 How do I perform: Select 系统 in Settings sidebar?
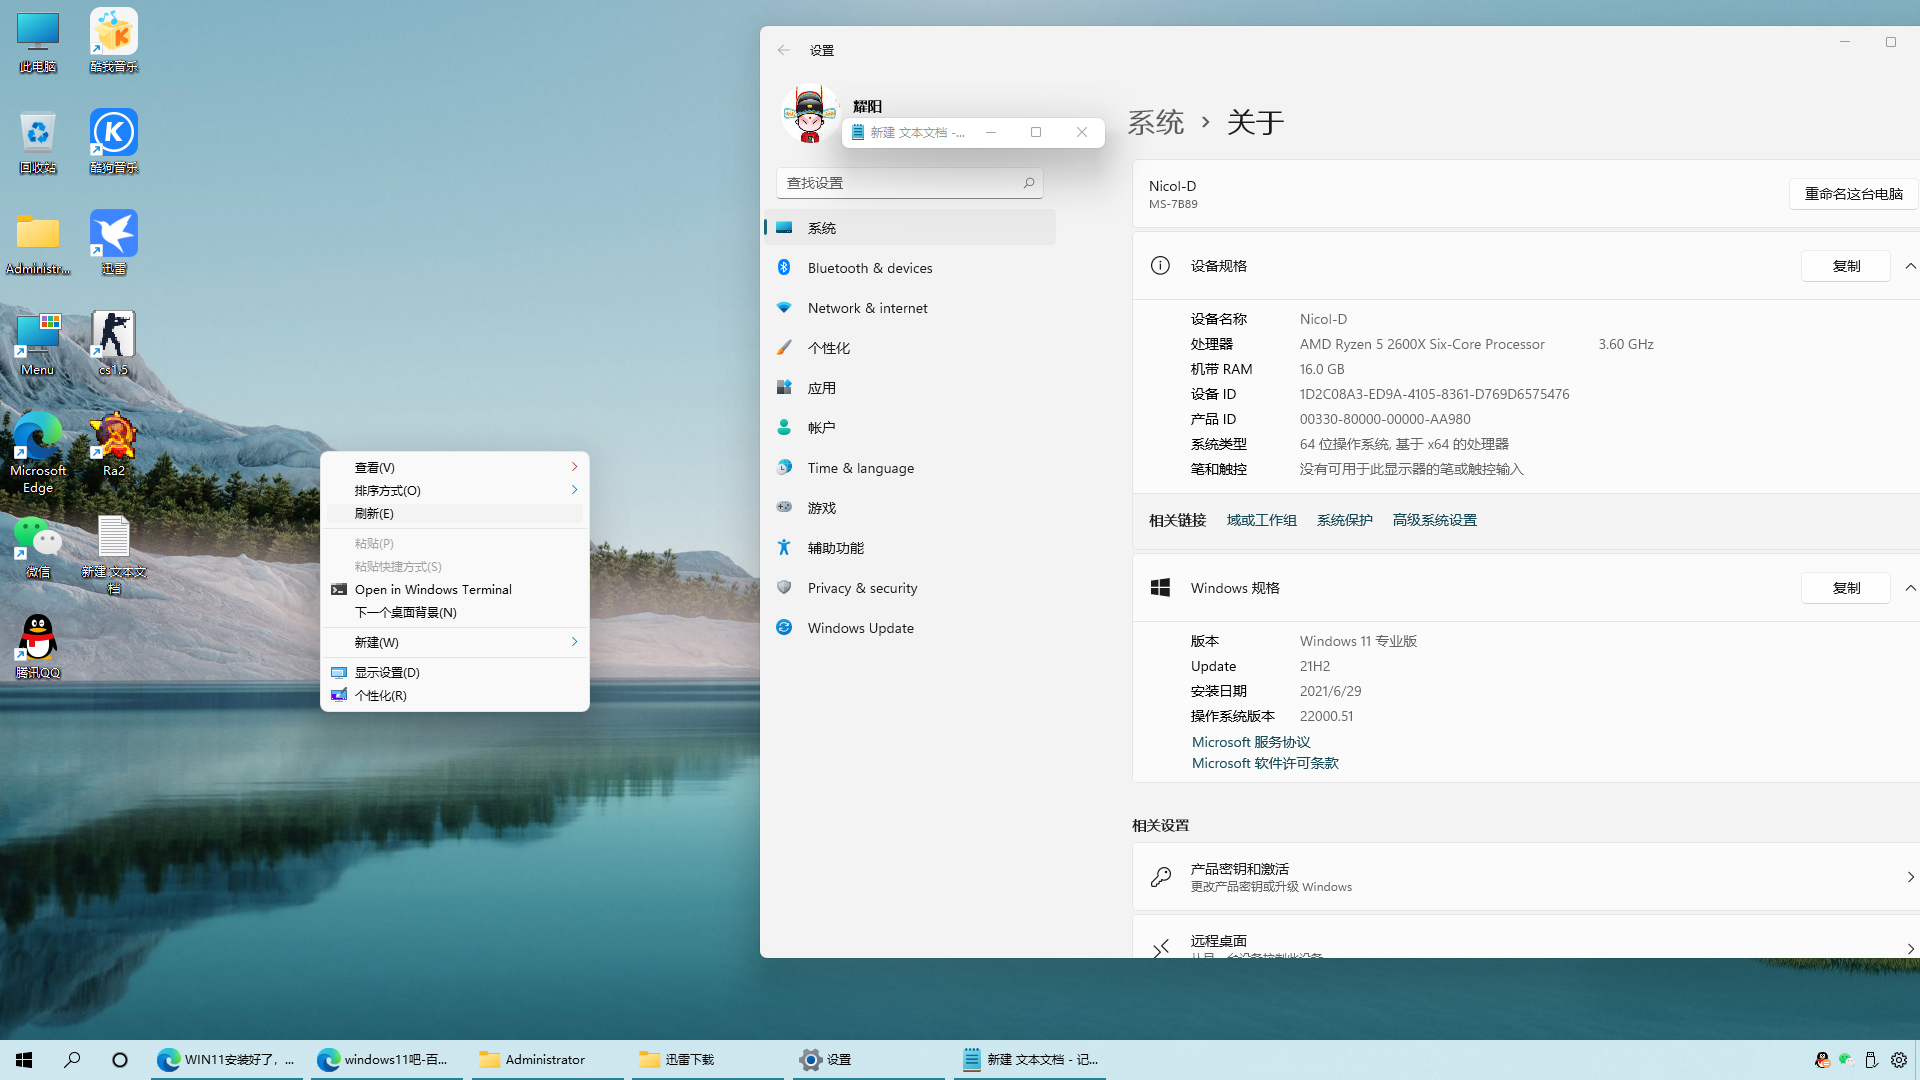pos(909,228)
